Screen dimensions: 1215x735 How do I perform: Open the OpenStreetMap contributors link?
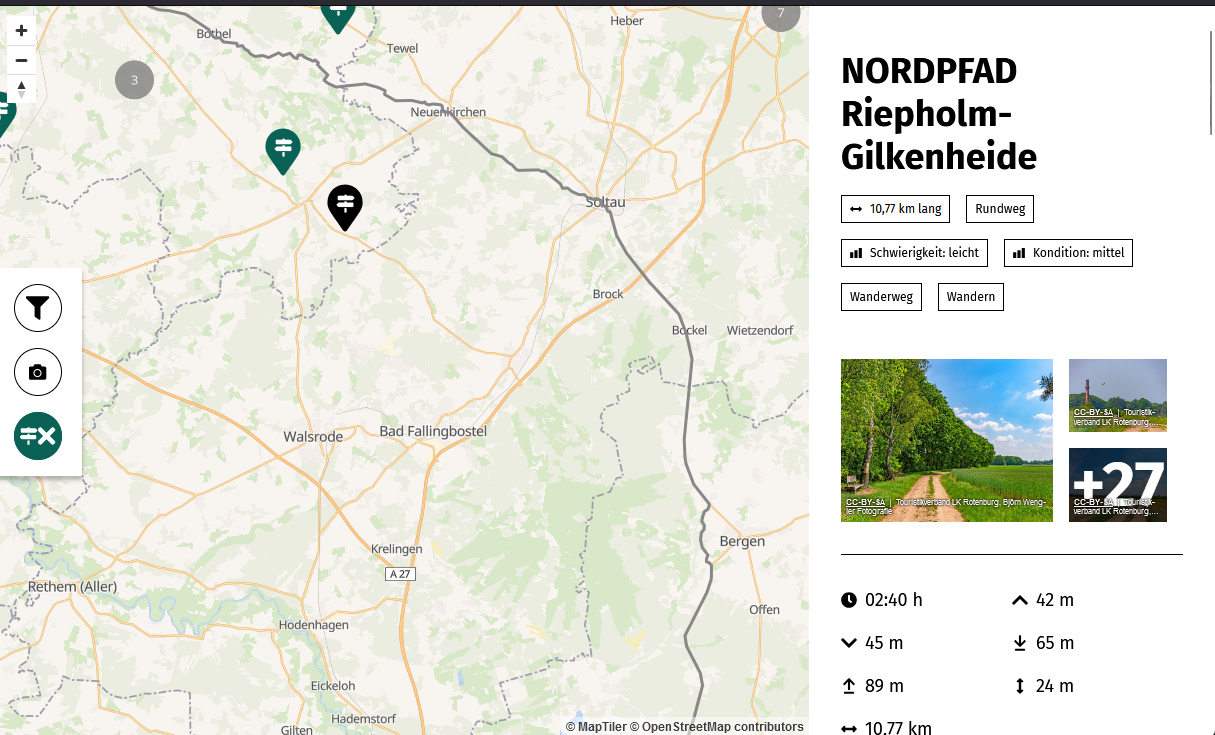point(722,727)
